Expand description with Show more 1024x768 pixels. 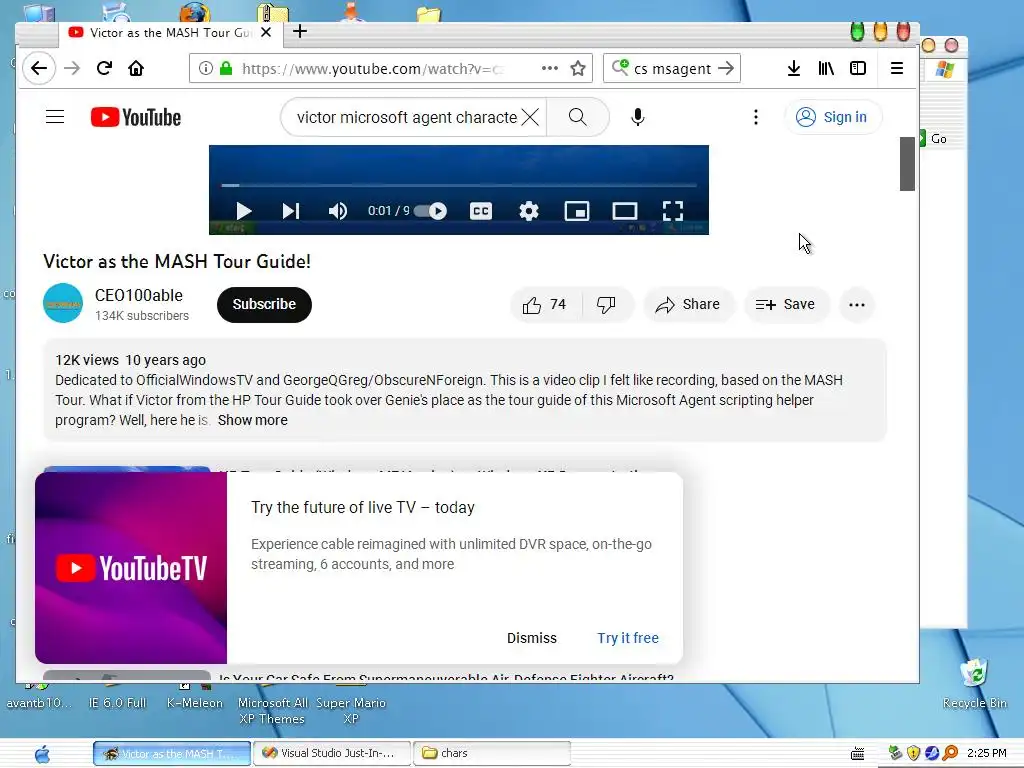[253, 420]
